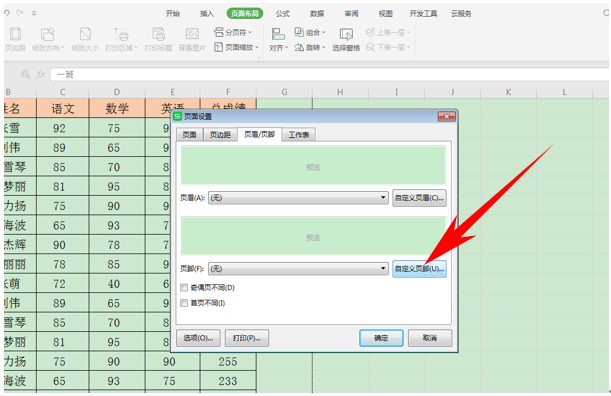
Task: Click cell with value 233
Action: [x=228, y=381]
